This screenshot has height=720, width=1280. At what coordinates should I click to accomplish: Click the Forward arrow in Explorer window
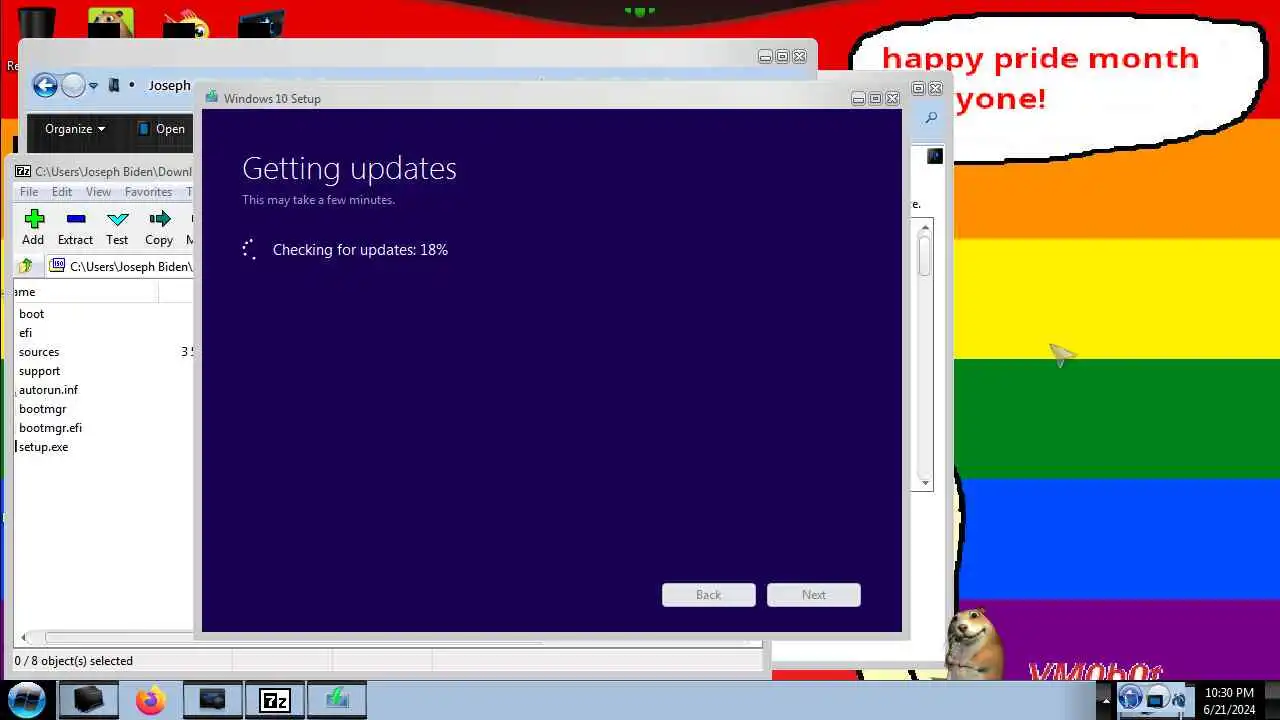coord(72,86)
